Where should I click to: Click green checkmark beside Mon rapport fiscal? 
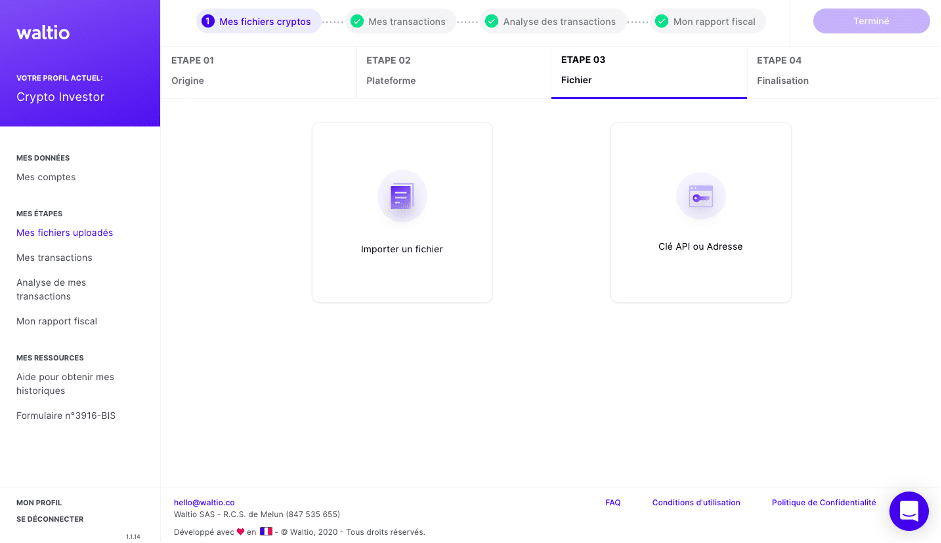(661, 21)
